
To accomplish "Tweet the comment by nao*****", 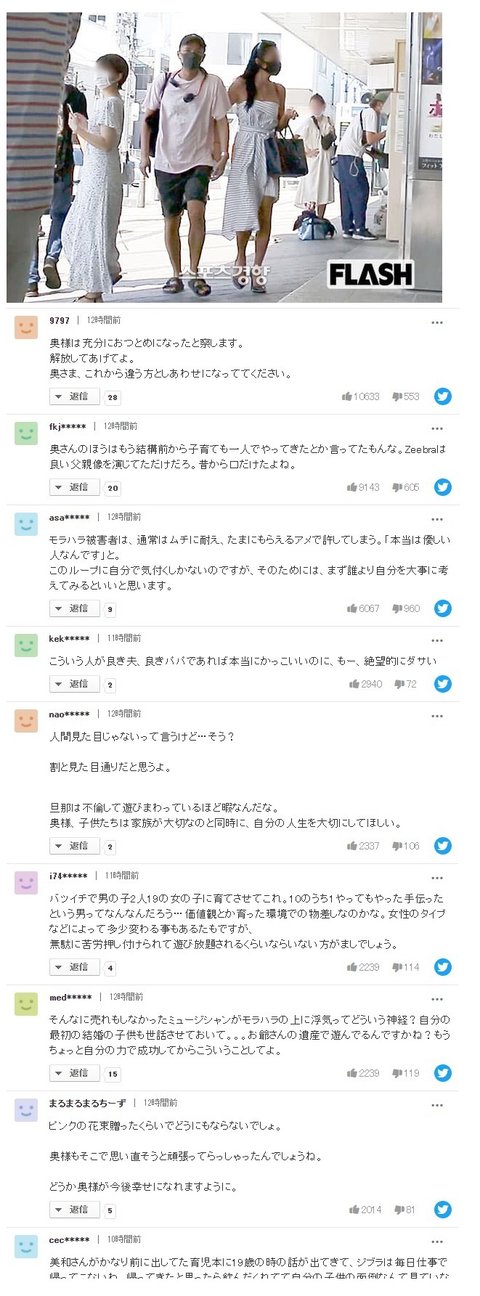I will (442, 846).
